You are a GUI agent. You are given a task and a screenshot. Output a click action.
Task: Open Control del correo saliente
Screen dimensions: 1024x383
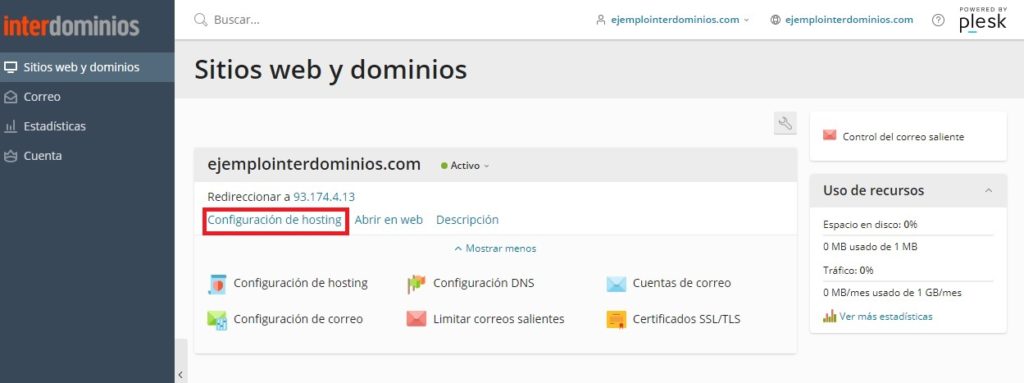(x=903, y=137)
